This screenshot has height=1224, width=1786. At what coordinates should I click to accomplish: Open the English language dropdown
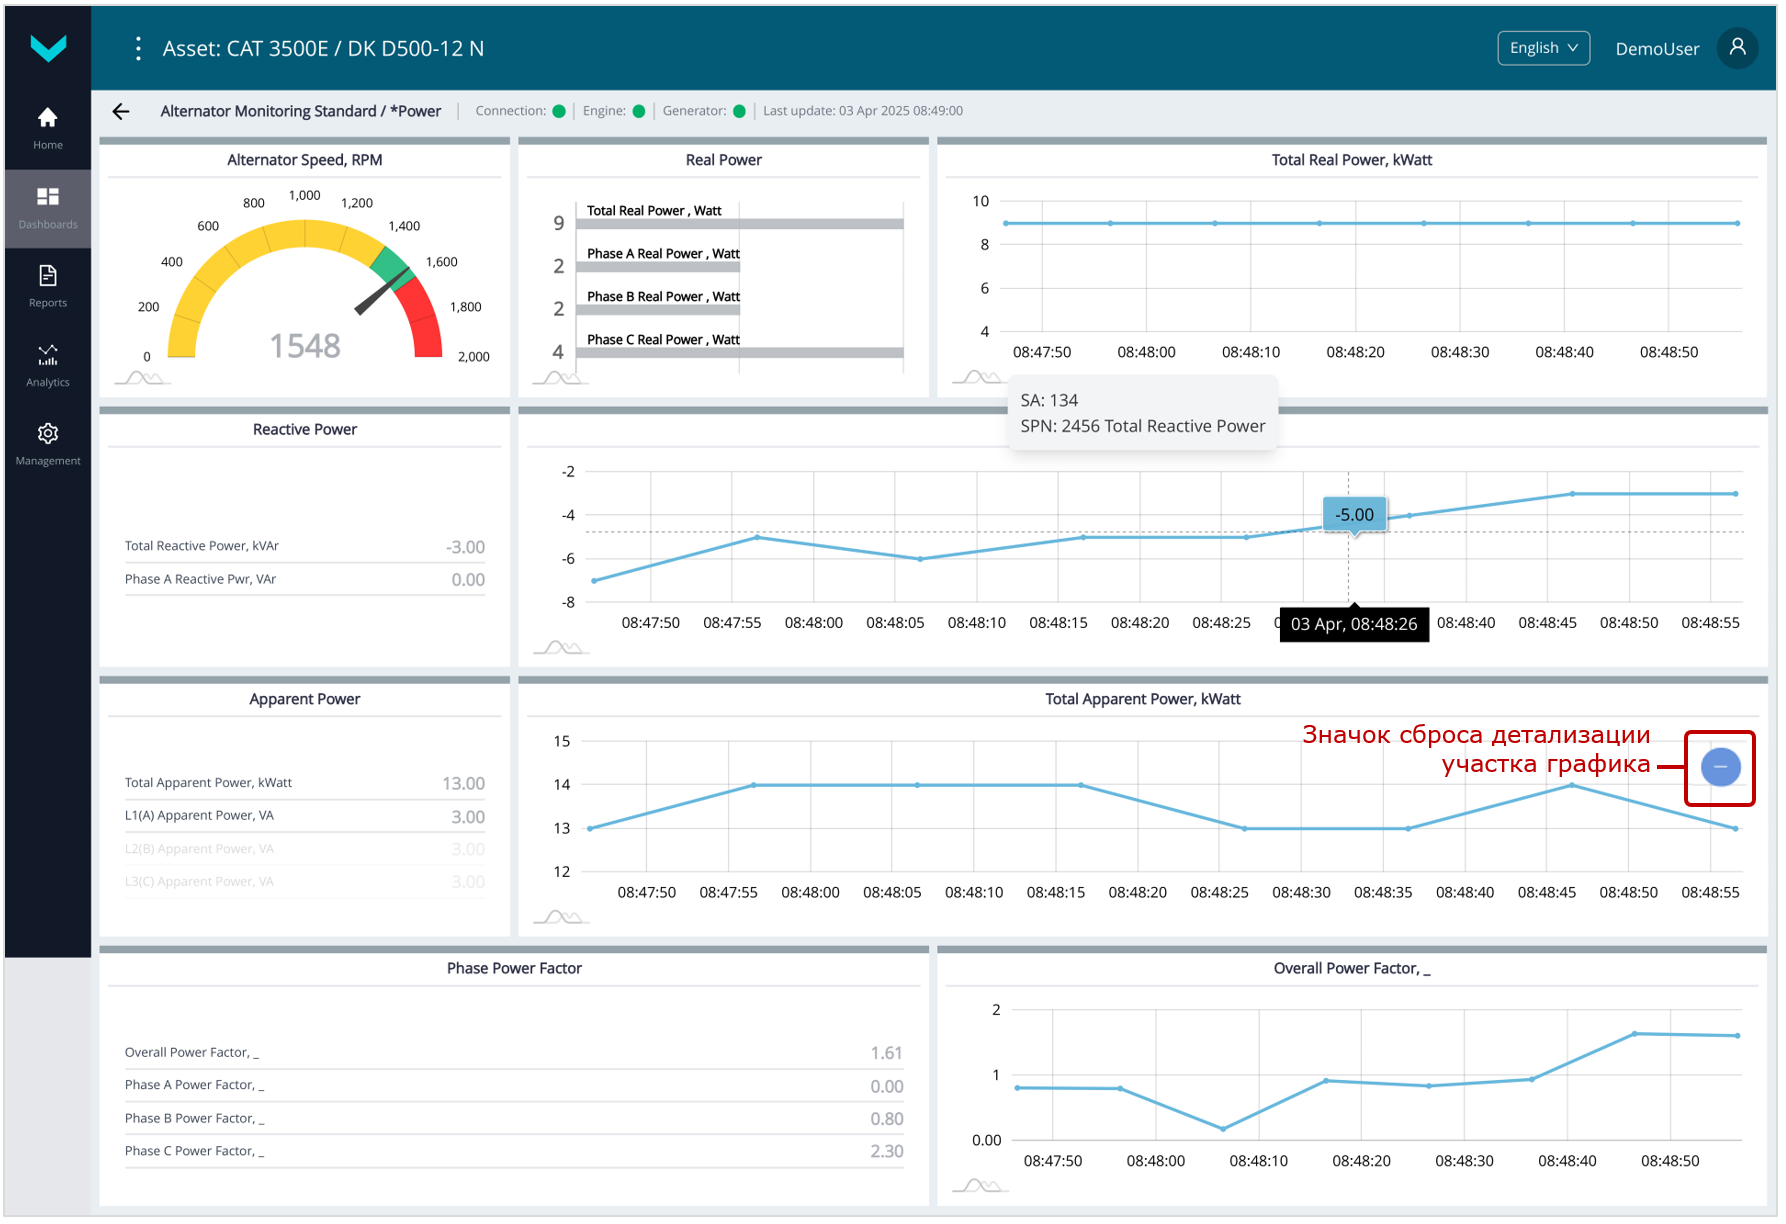[1543, 48]
